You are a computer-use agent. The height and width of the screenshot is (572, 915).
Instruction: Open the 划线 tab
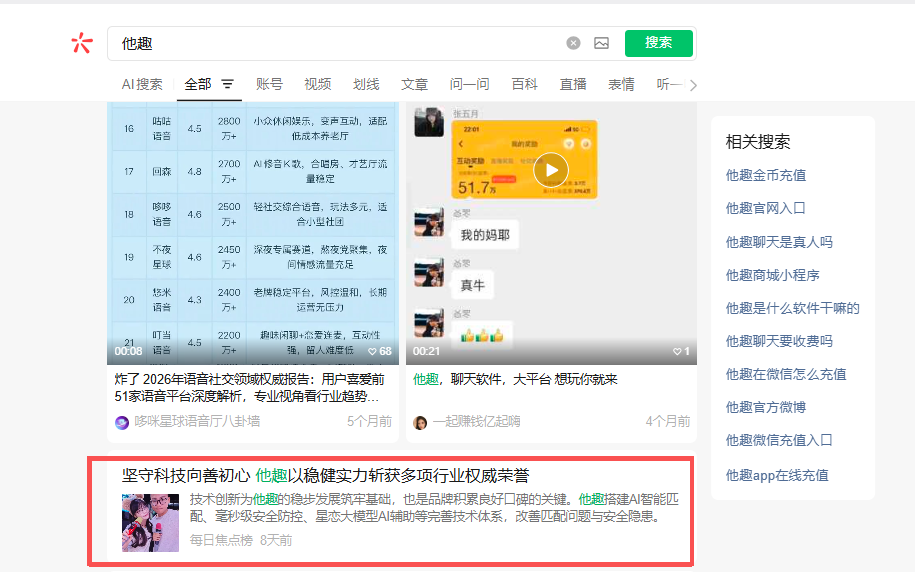point(366,85)
